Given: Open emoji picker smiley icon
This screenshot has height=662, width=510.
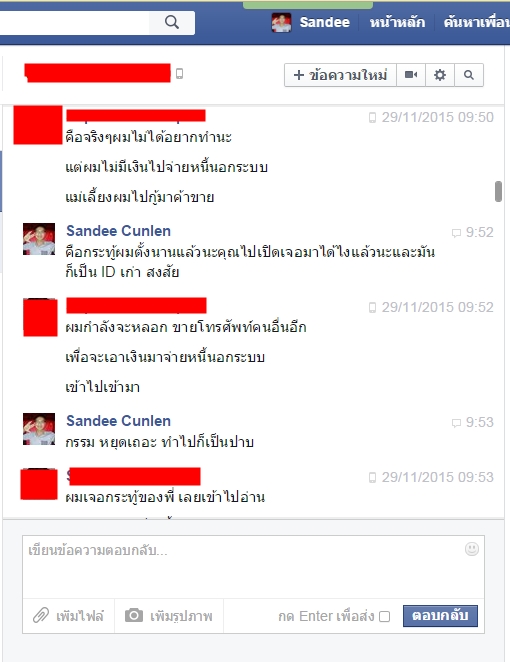Looking at the screenshot, I should coord(472,549).
